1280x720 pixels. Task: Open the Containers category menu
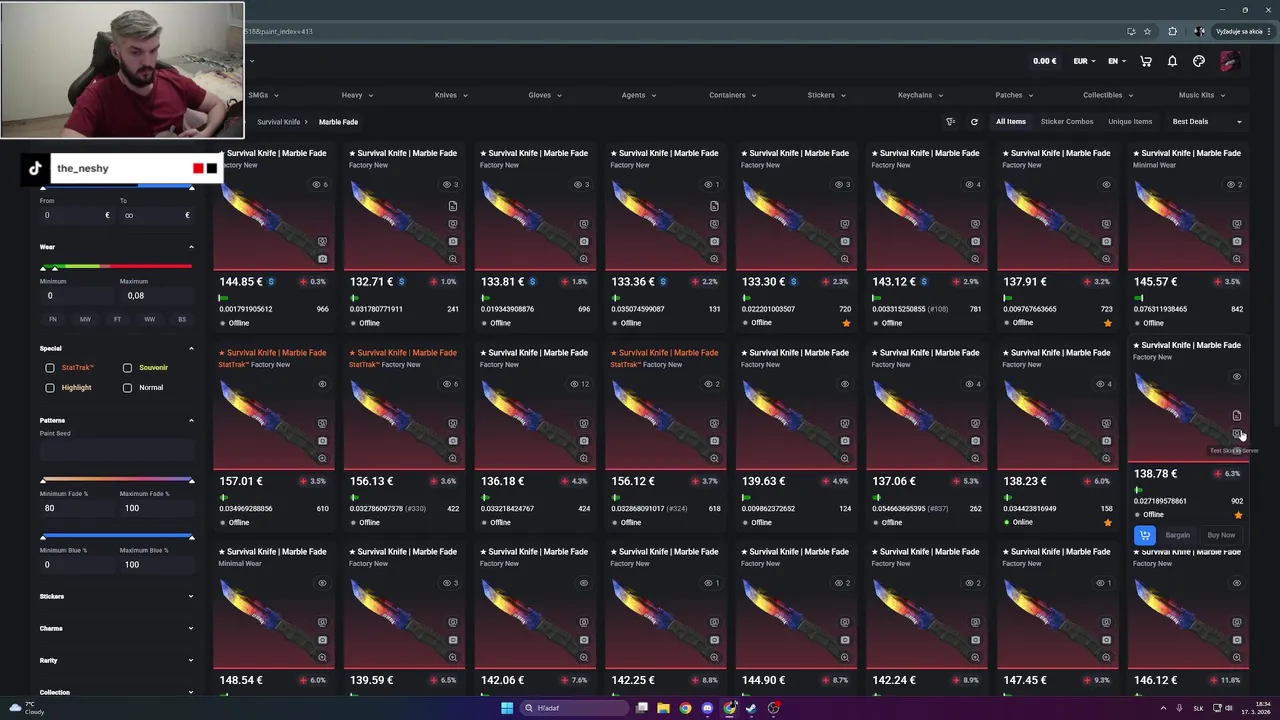pos(733,95)
